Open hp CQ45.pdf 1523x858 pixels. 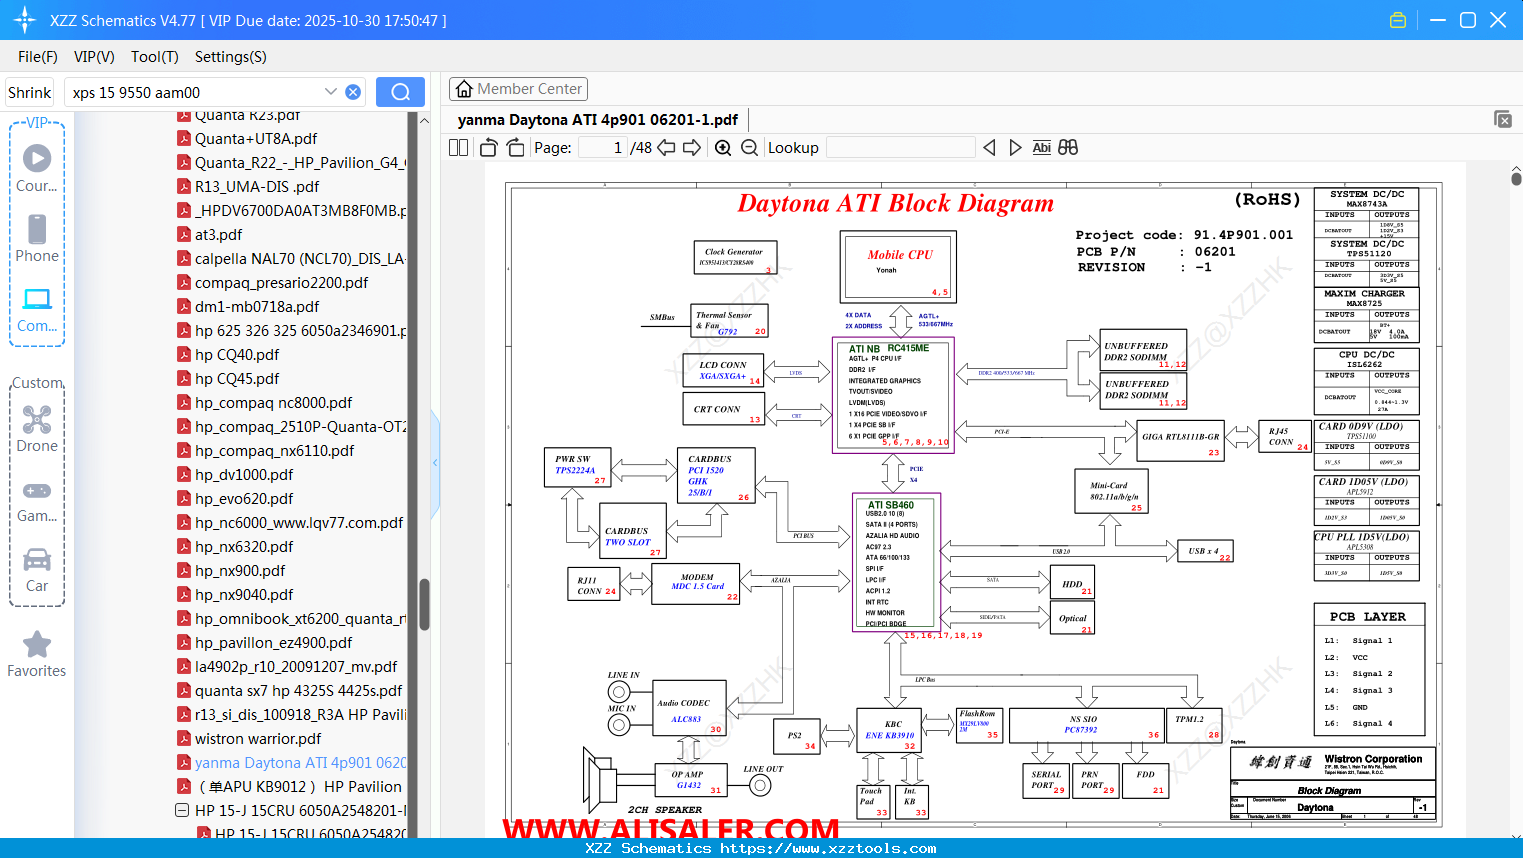[x=237, y=379]
